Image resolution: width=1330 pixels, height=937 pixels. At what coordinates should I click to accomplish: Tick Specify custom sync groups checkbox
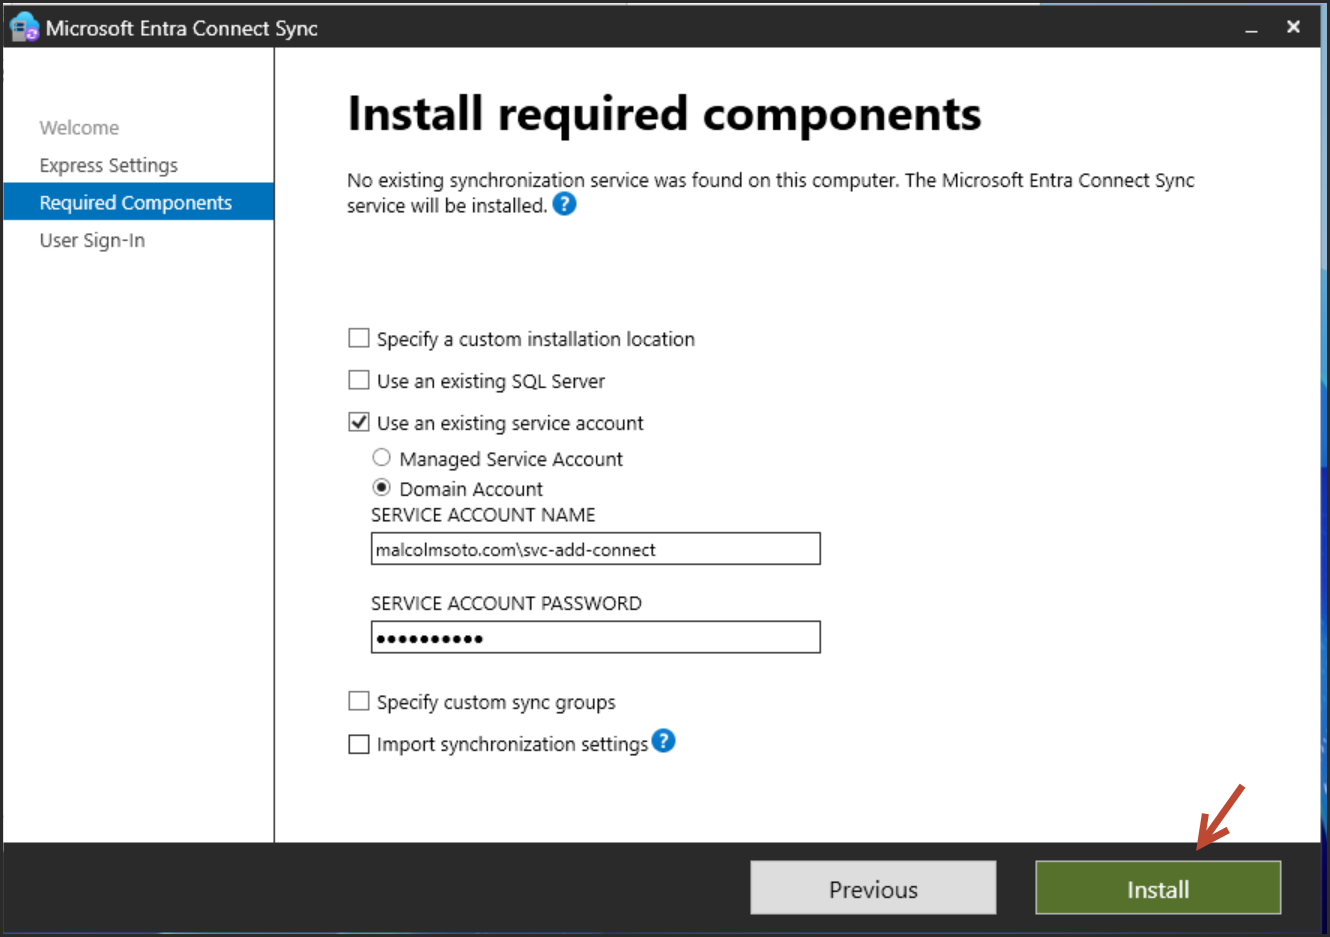point(359,701)
